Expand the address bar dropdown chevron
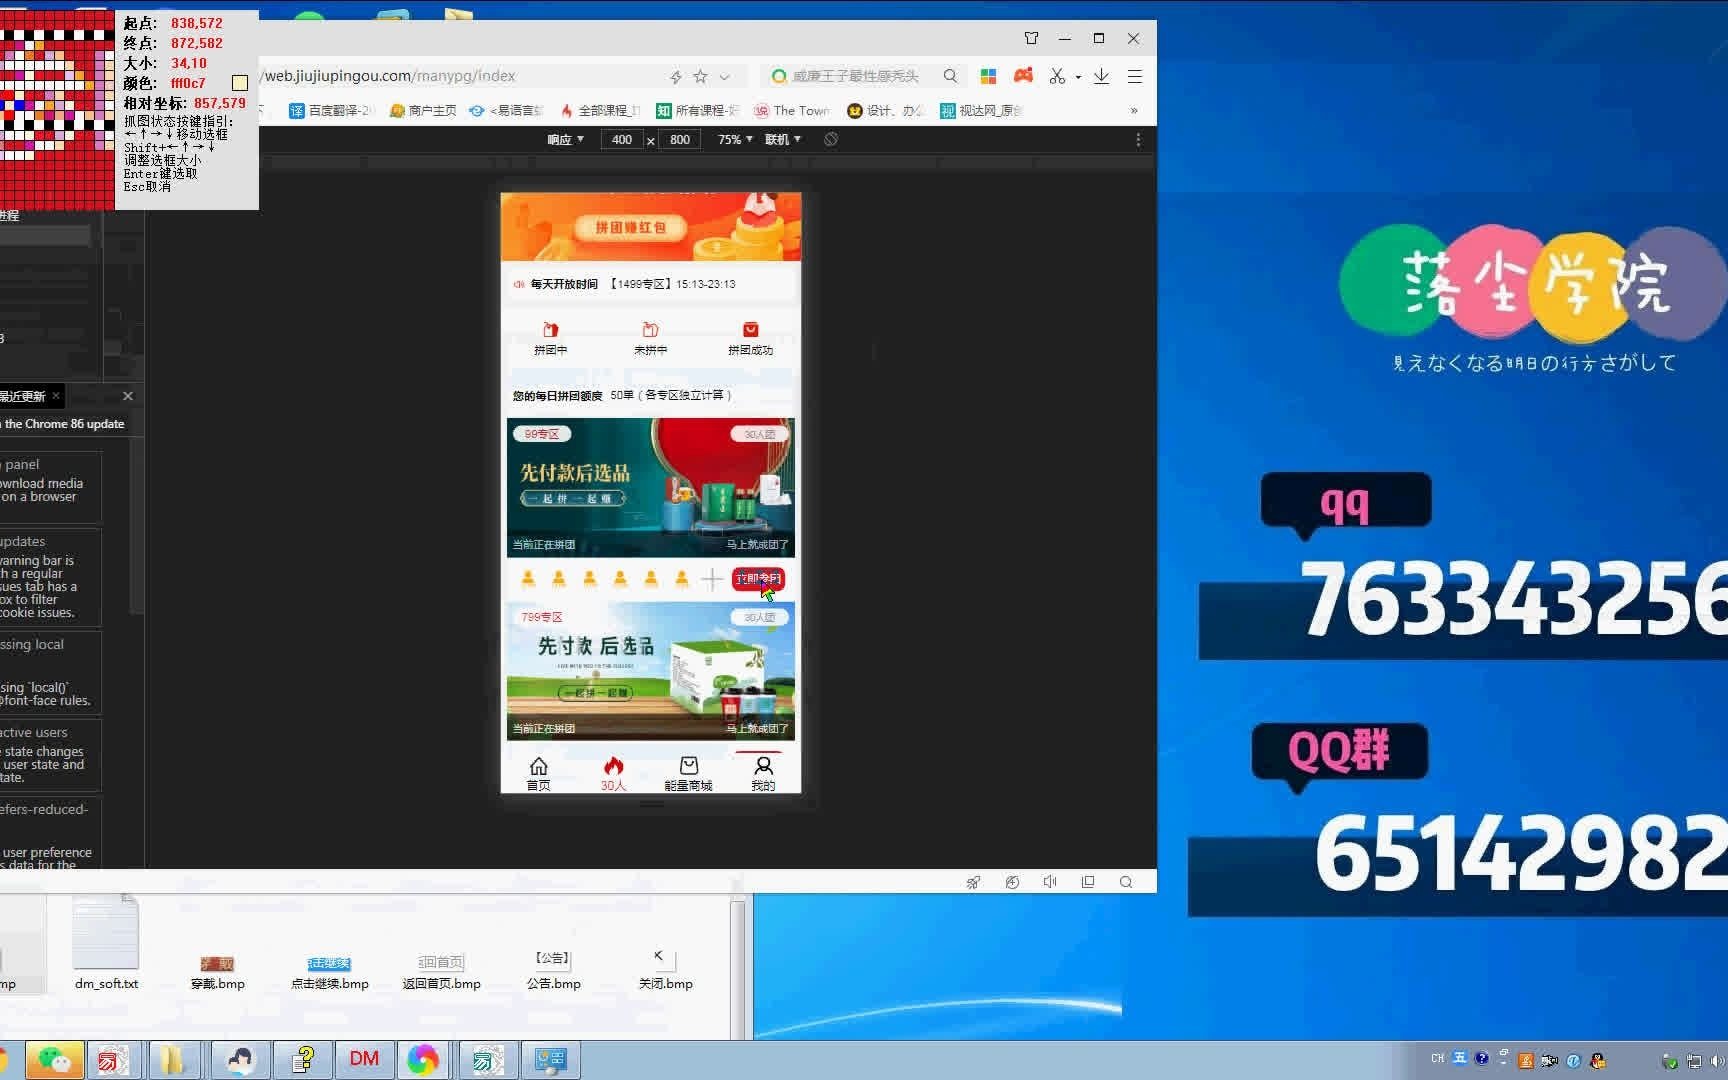 click(725, 76)
